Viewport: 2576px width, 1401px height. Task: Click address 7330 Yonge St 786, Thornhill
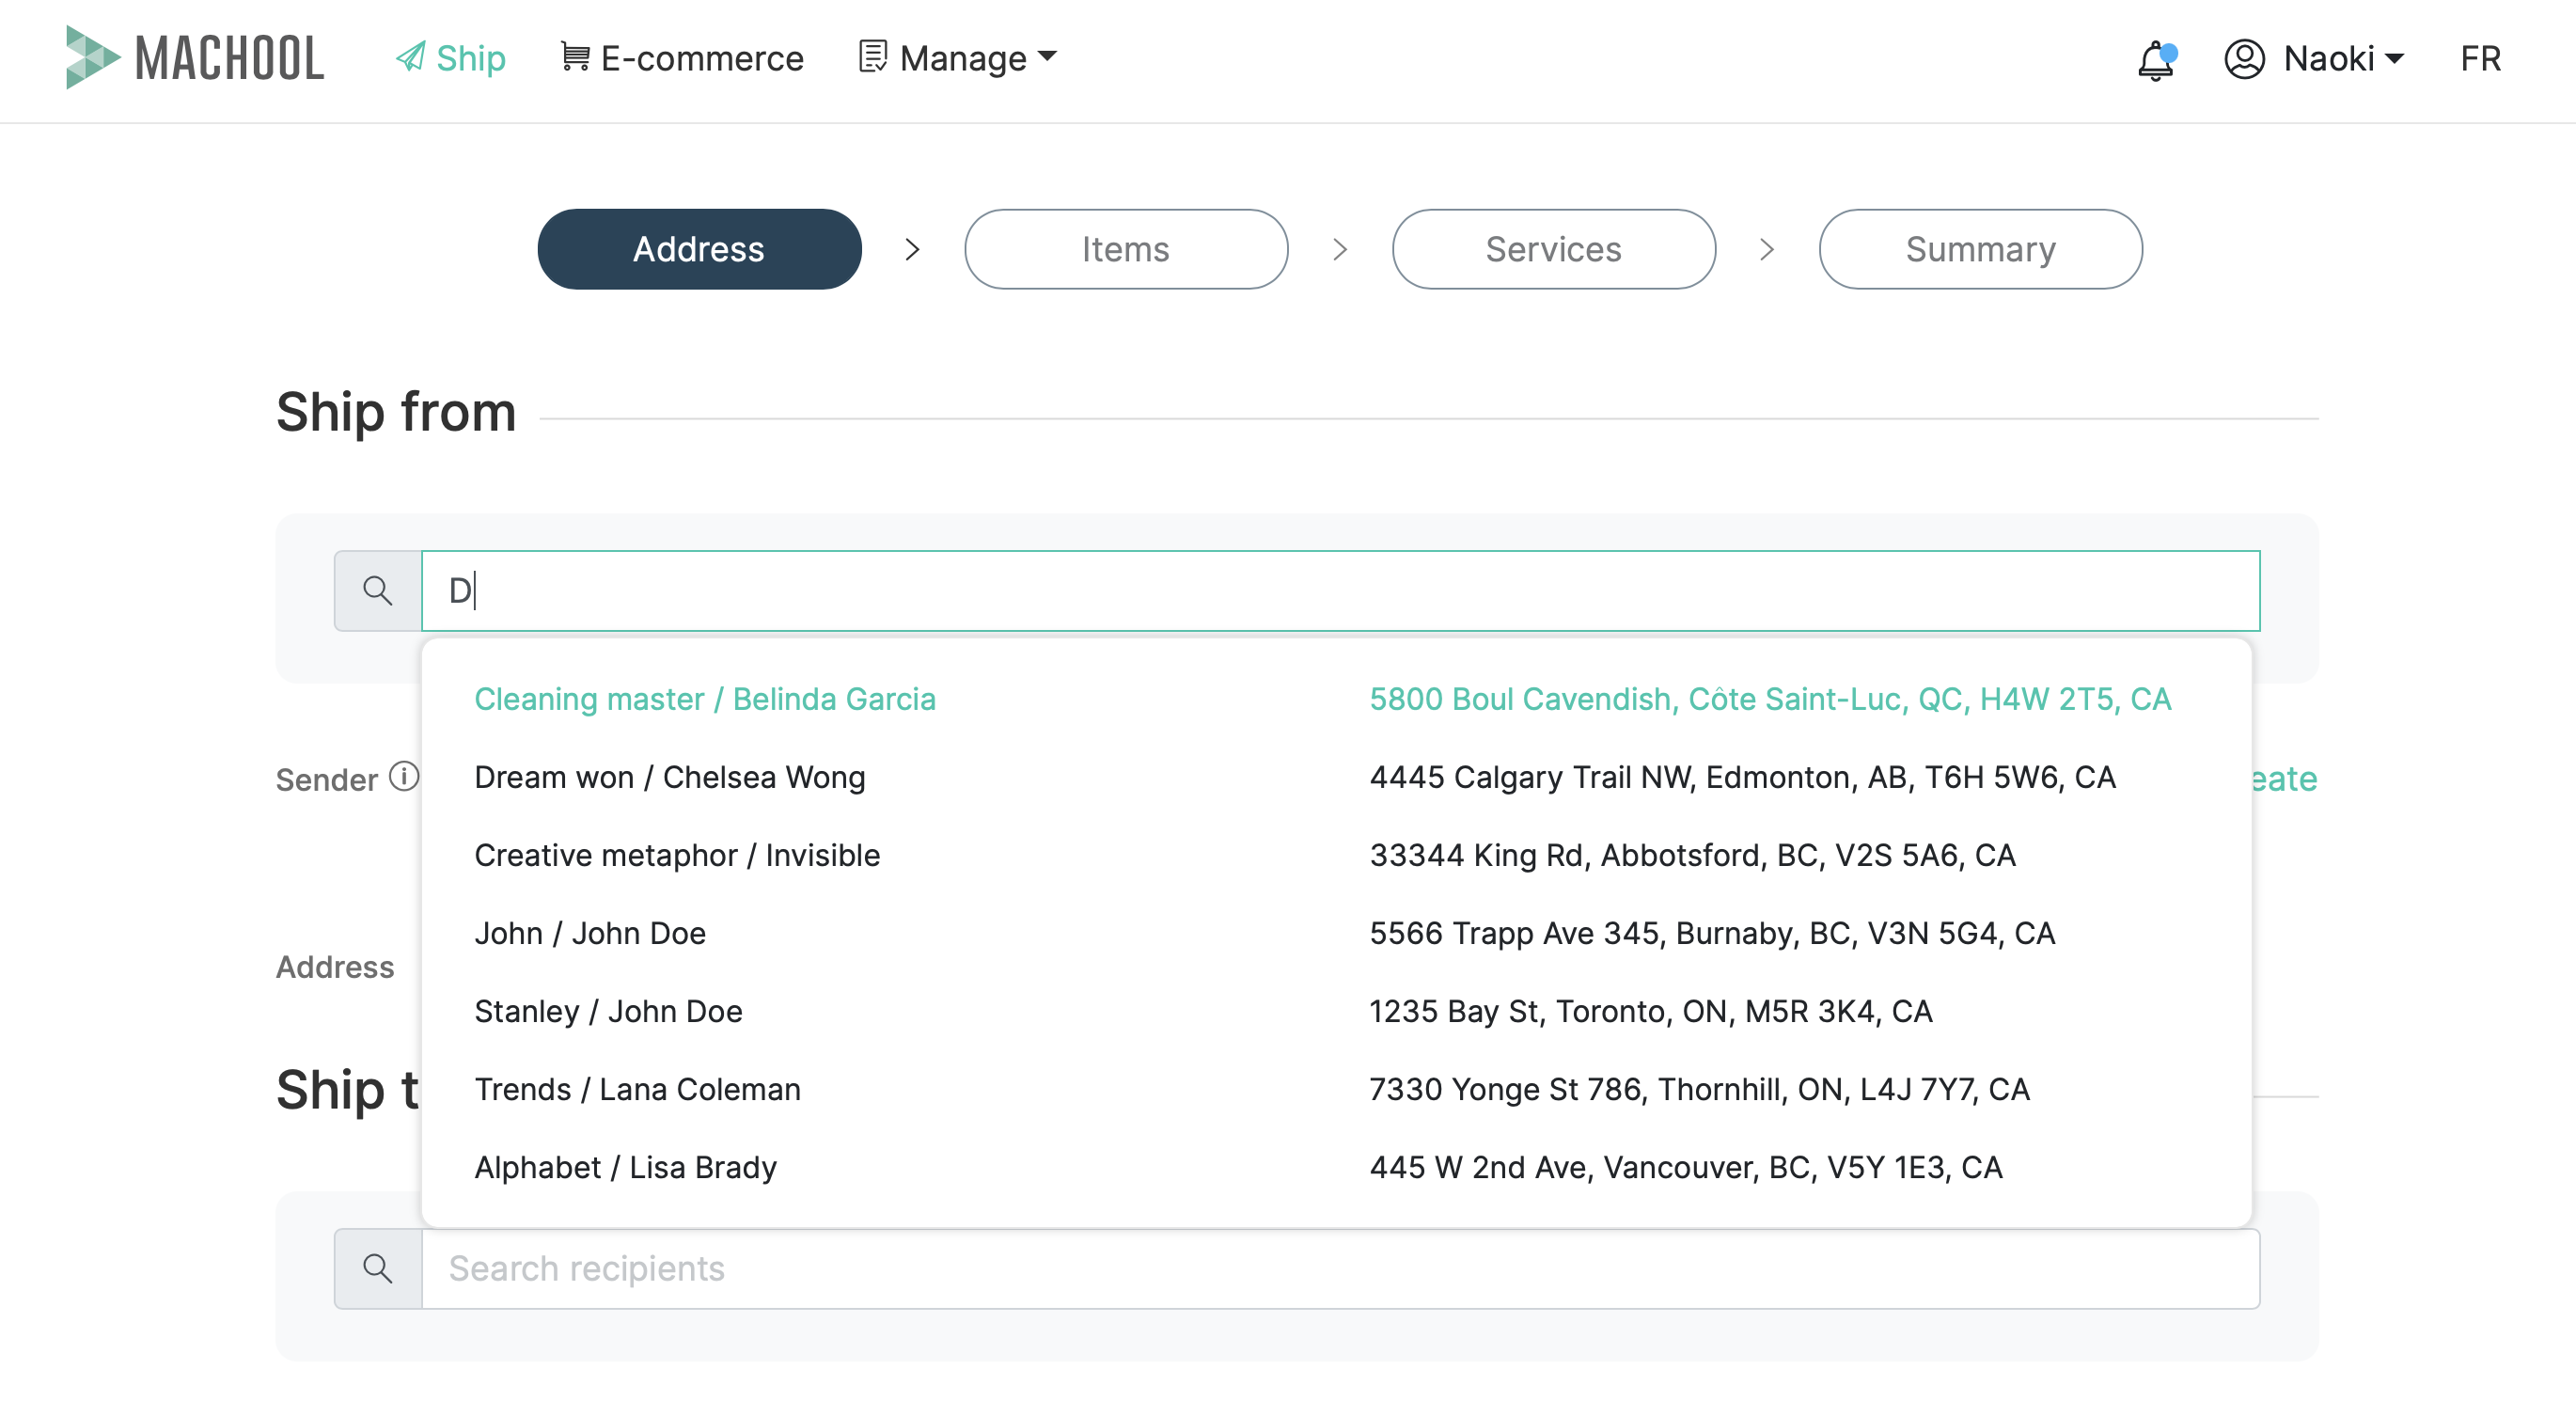coord(1699,1089)
